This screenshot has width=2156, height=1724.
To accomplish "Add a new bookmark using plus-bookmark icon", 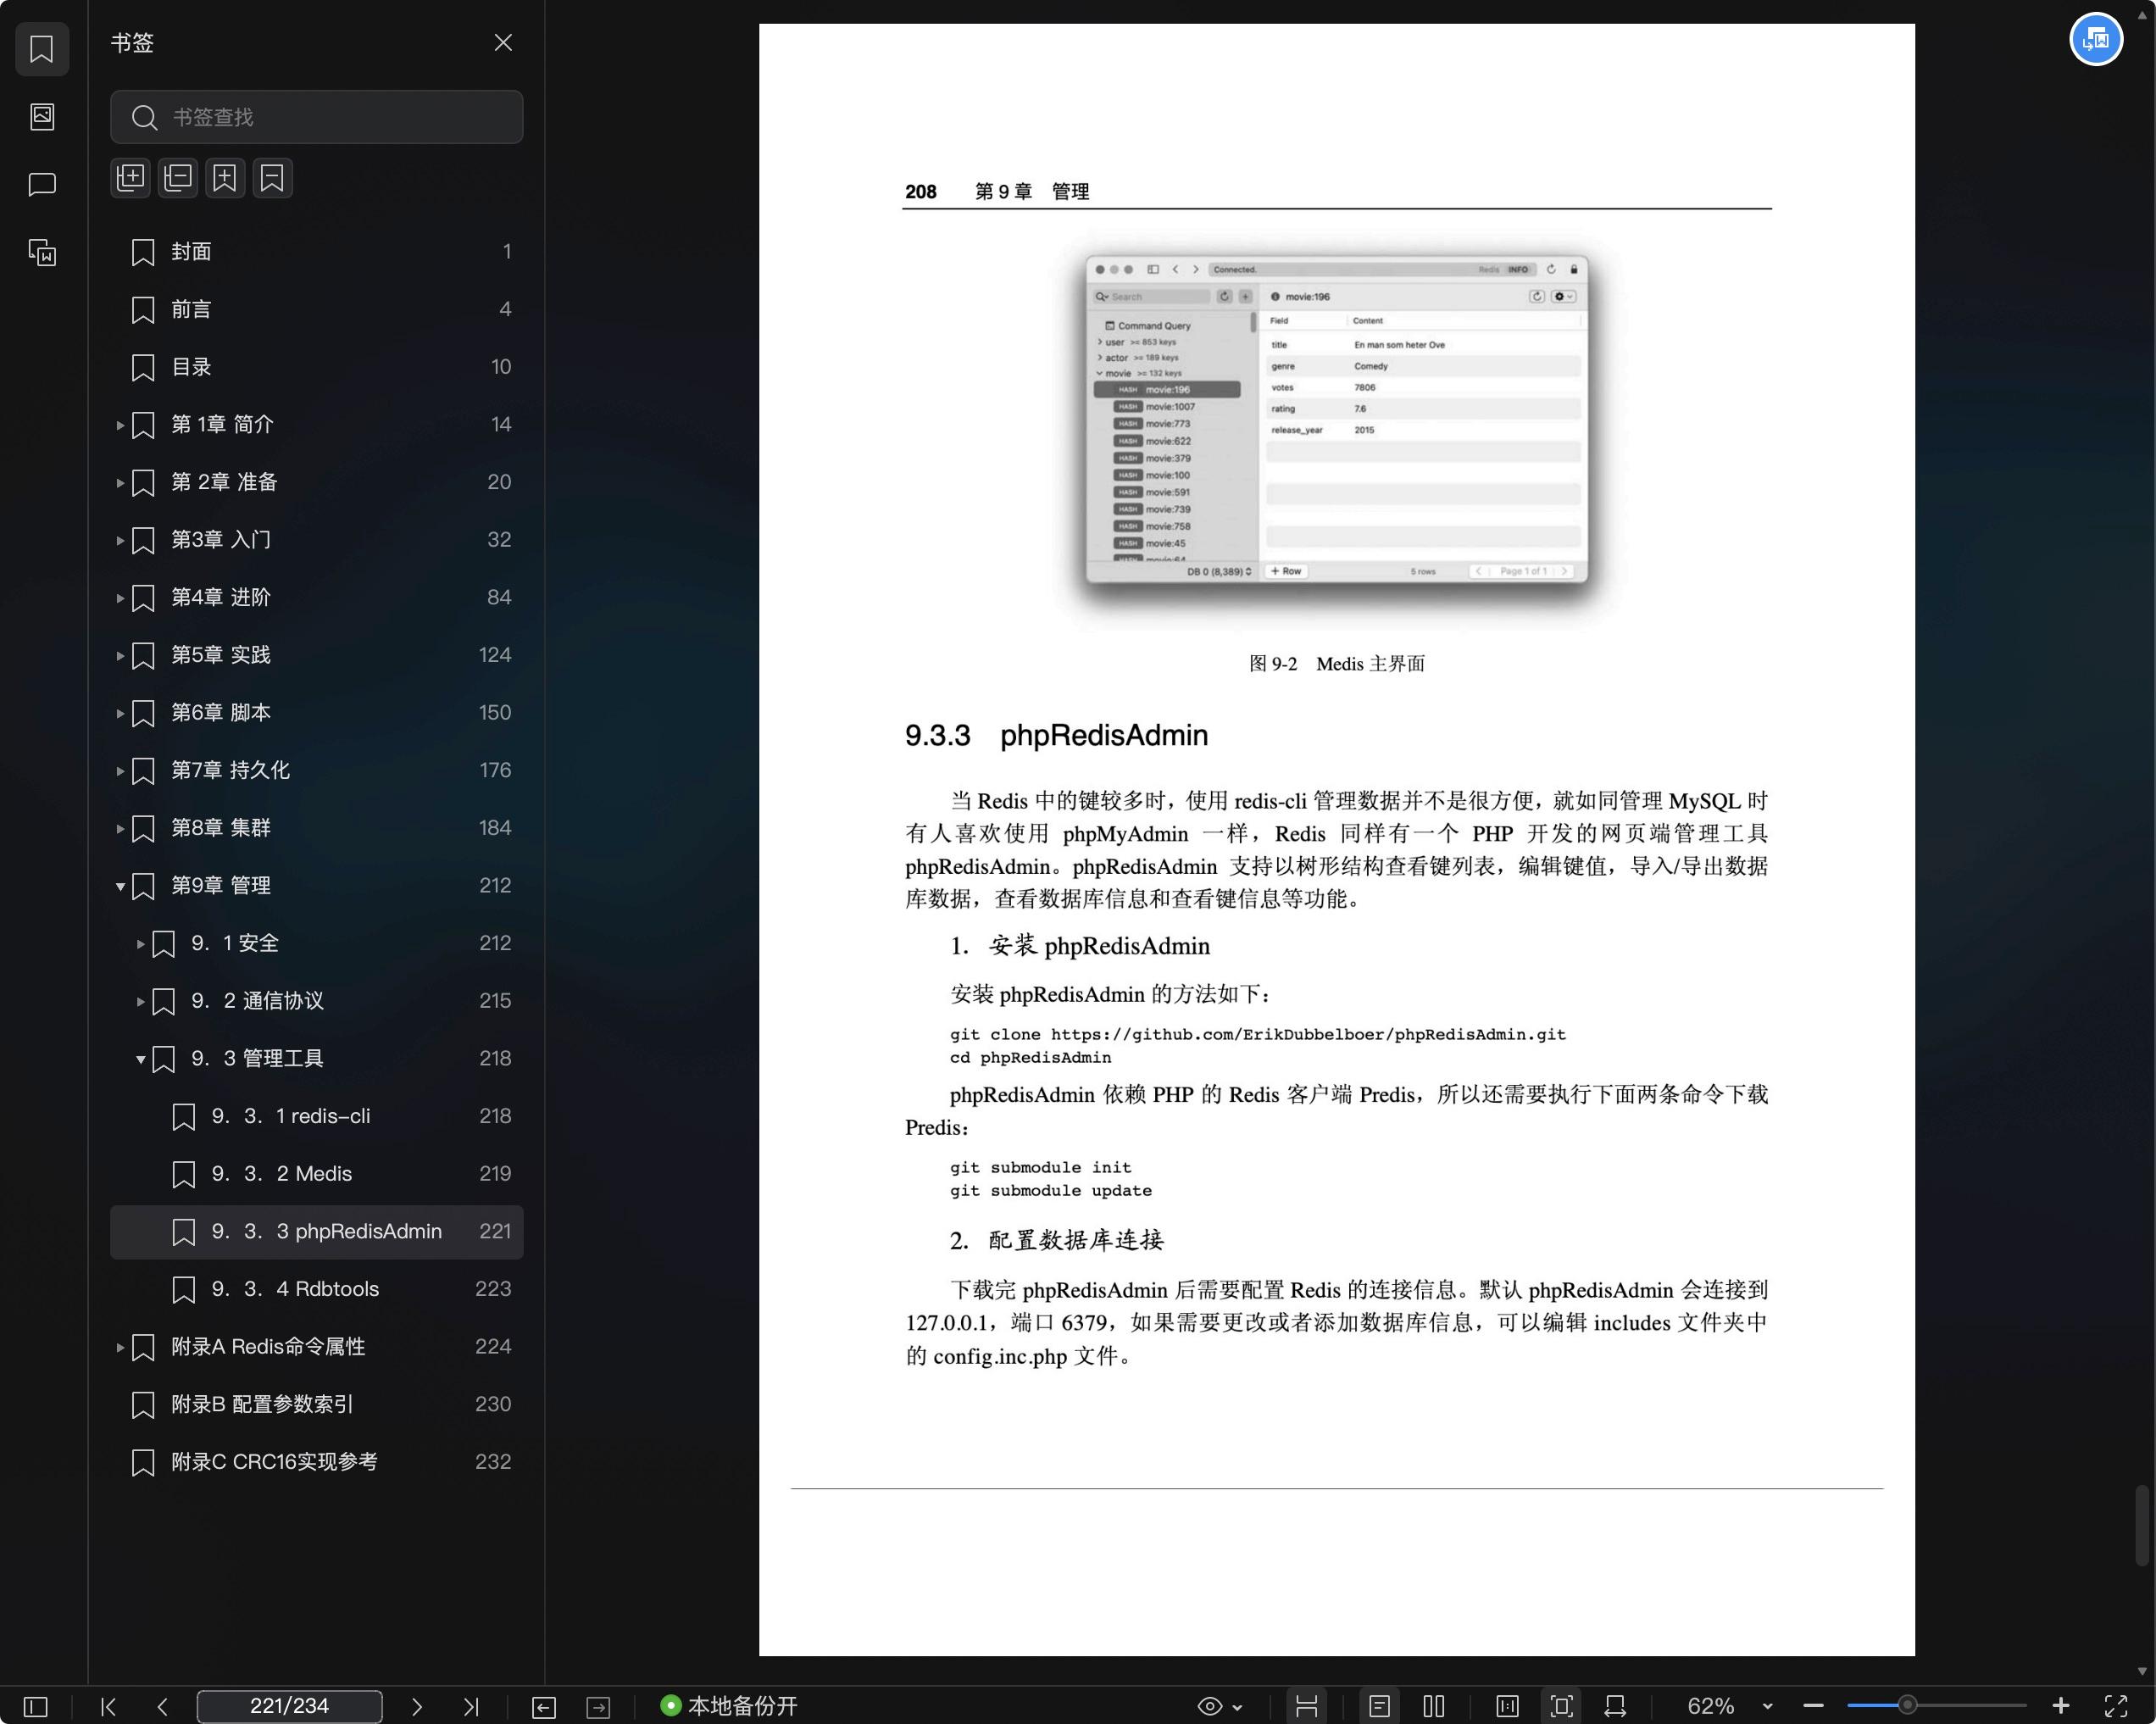I will 225,178.
